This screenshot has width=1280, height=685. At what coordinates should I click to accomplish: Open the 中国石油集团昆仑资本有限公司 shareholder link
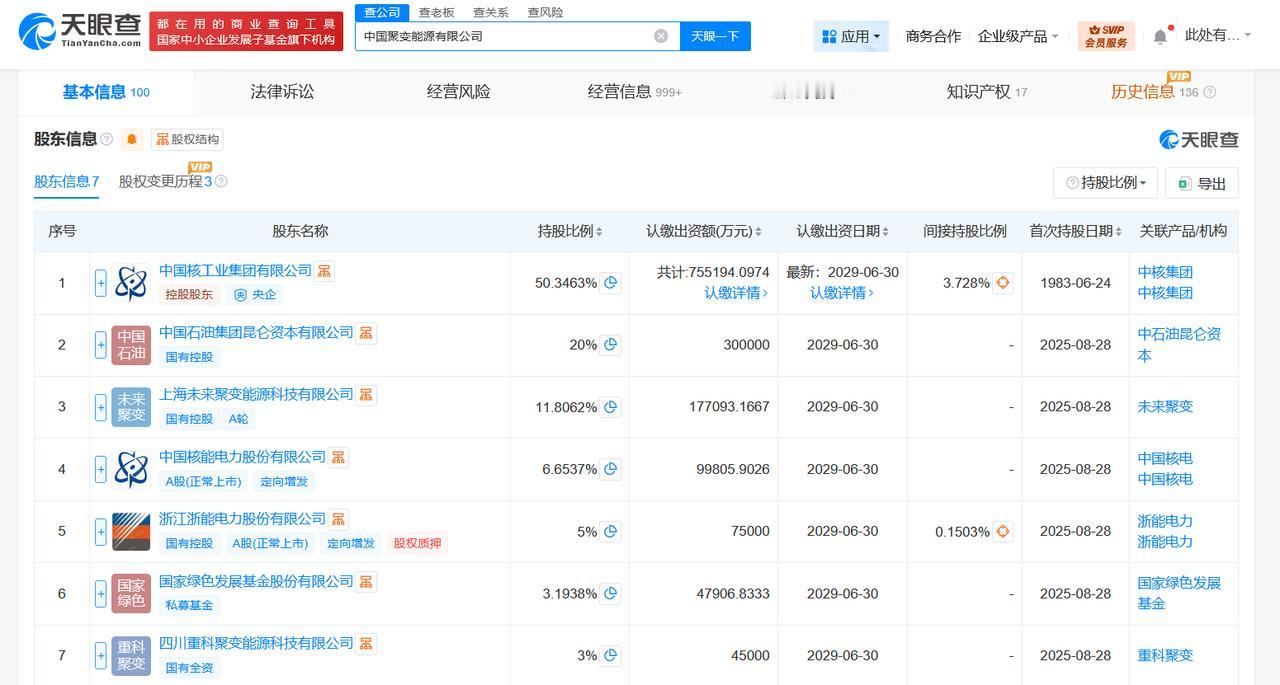(256, 333)
